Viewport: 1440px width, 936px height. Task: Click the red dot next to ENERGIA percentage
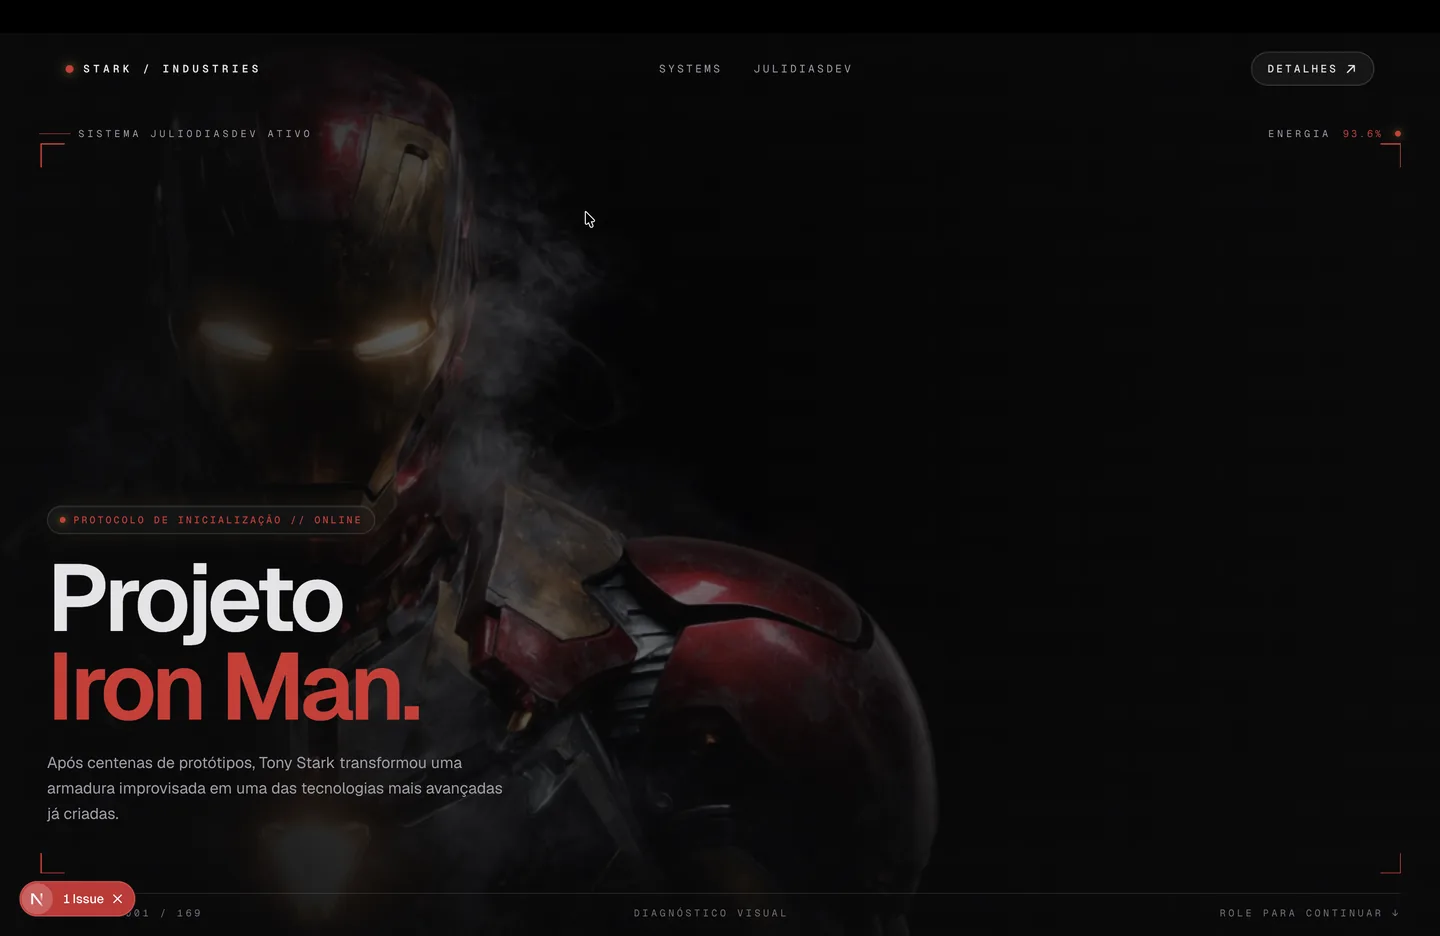point(1398,134)
